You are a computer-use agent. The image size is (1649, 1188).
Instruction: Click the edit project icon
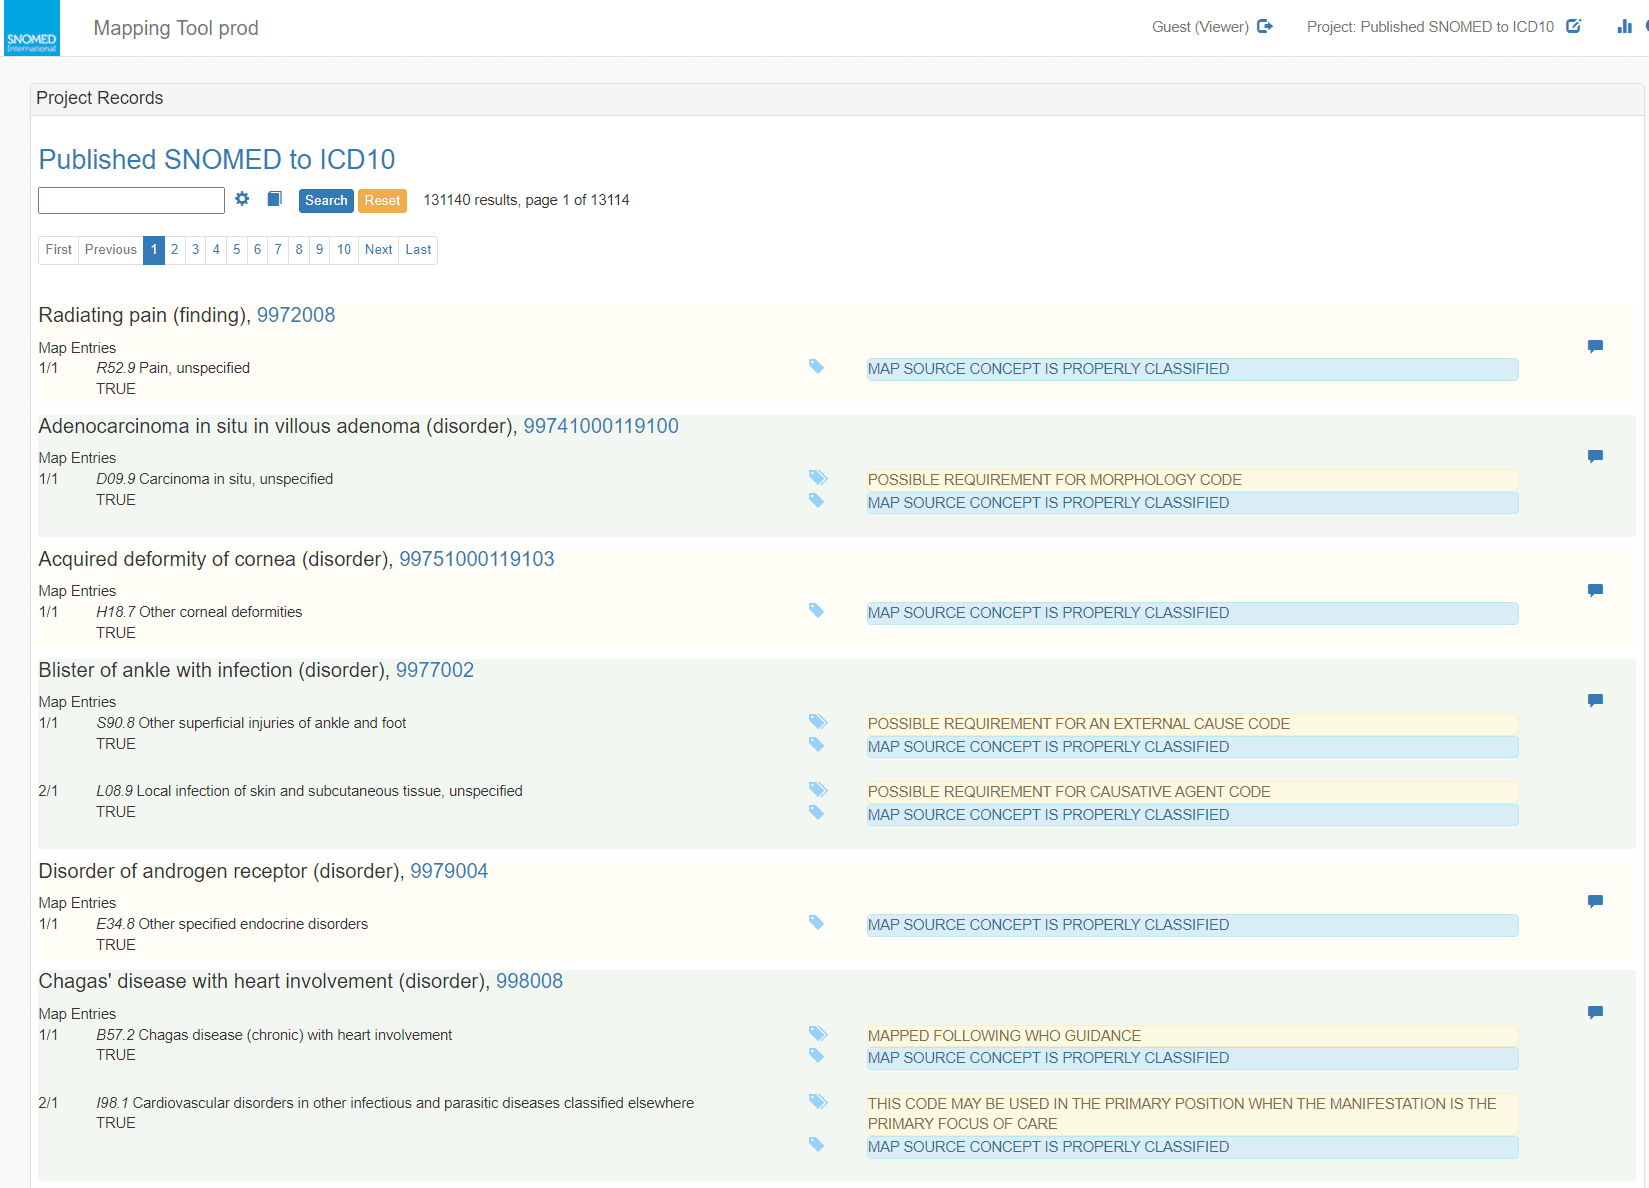click(1574, 27)
